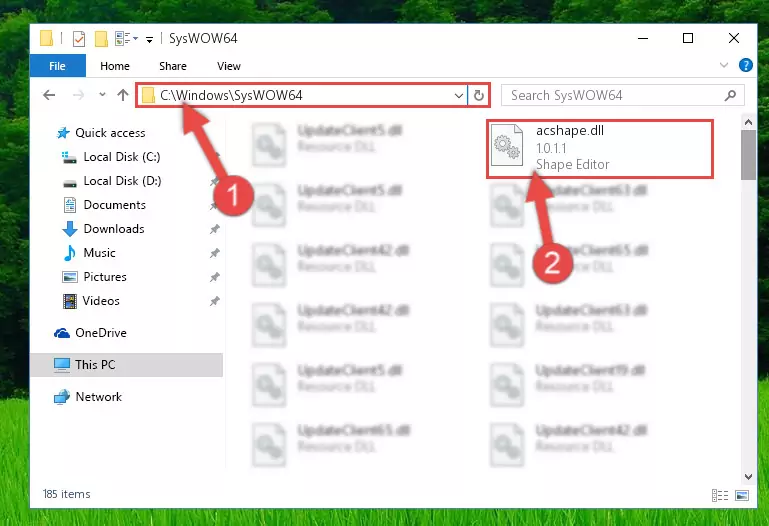
Task: Select Quick access in navigation pane
Action: (110, 133)
